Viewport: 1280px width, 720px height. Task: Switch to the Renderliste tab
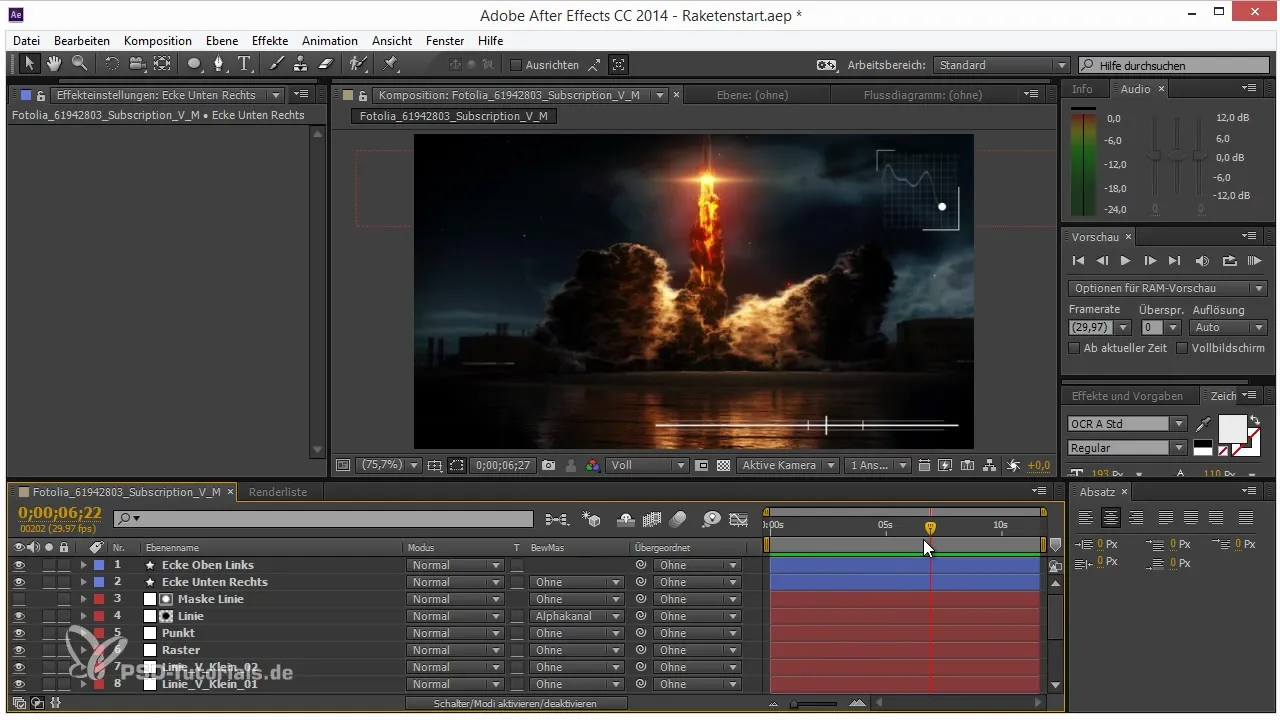click(278, 492)
